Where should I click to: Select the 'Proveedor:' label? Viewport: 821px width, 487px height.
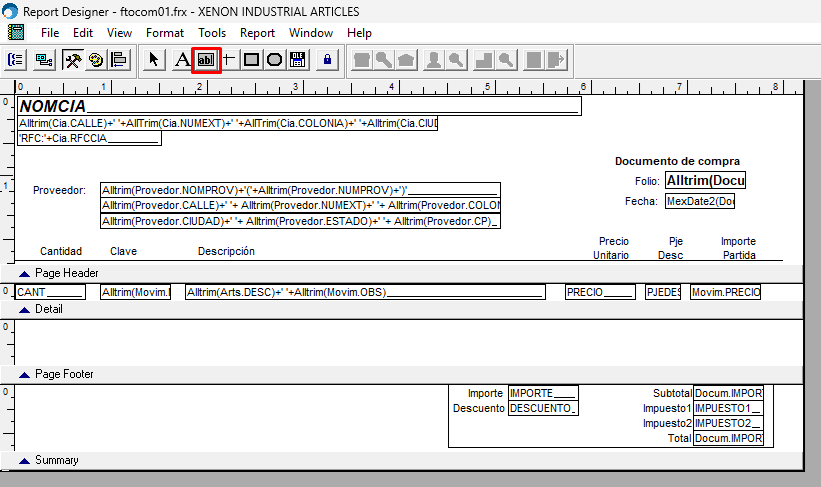tap(59, 190)
